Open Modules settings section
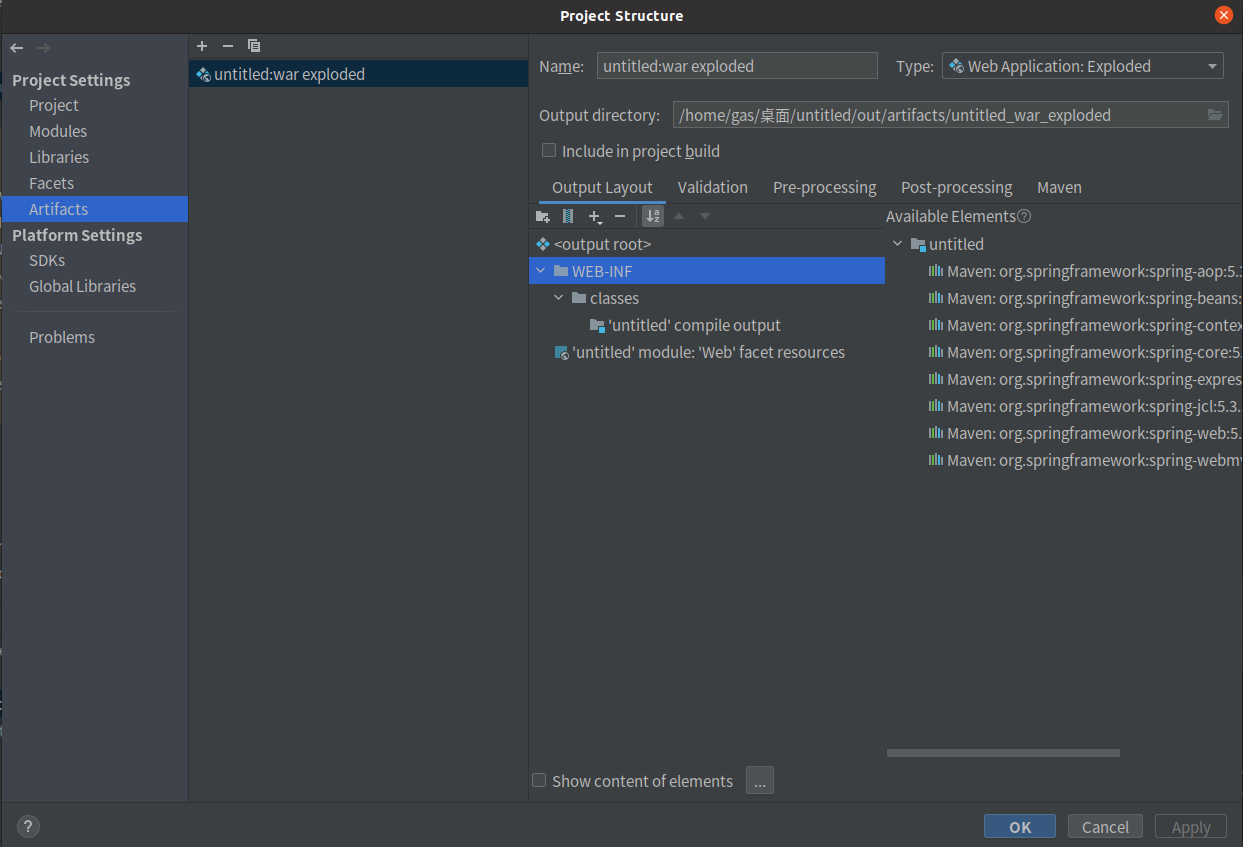 click(x=58, y=131)
